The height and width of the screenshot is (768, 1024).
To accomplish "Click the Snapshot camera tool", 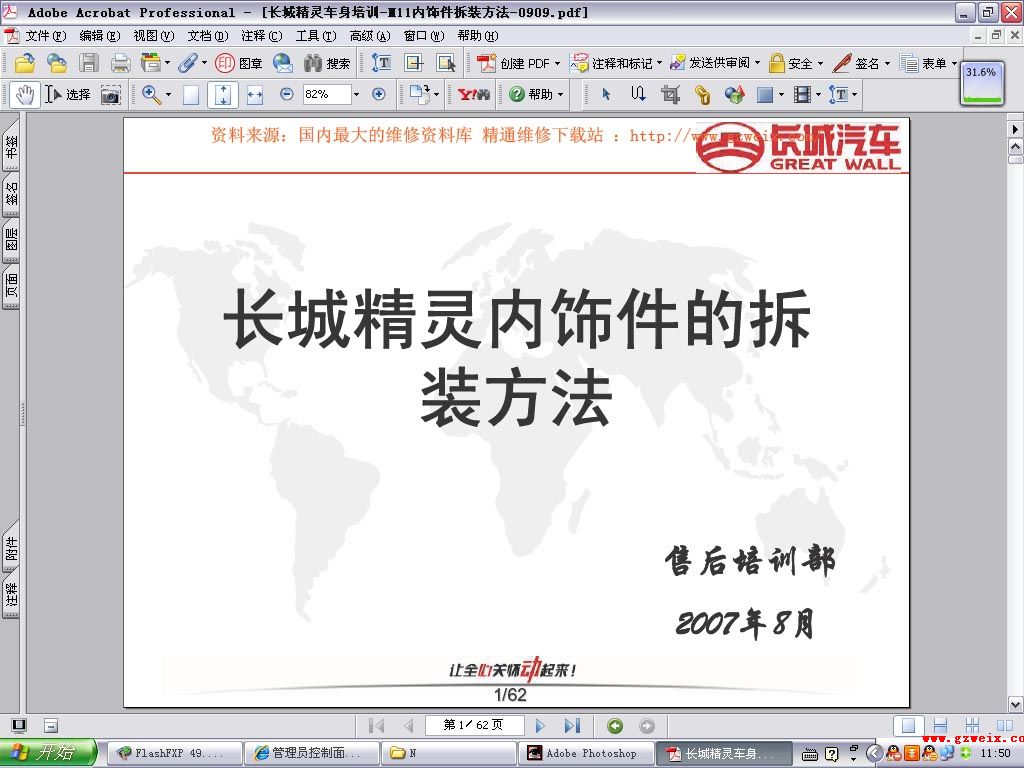I will point(110,95).
